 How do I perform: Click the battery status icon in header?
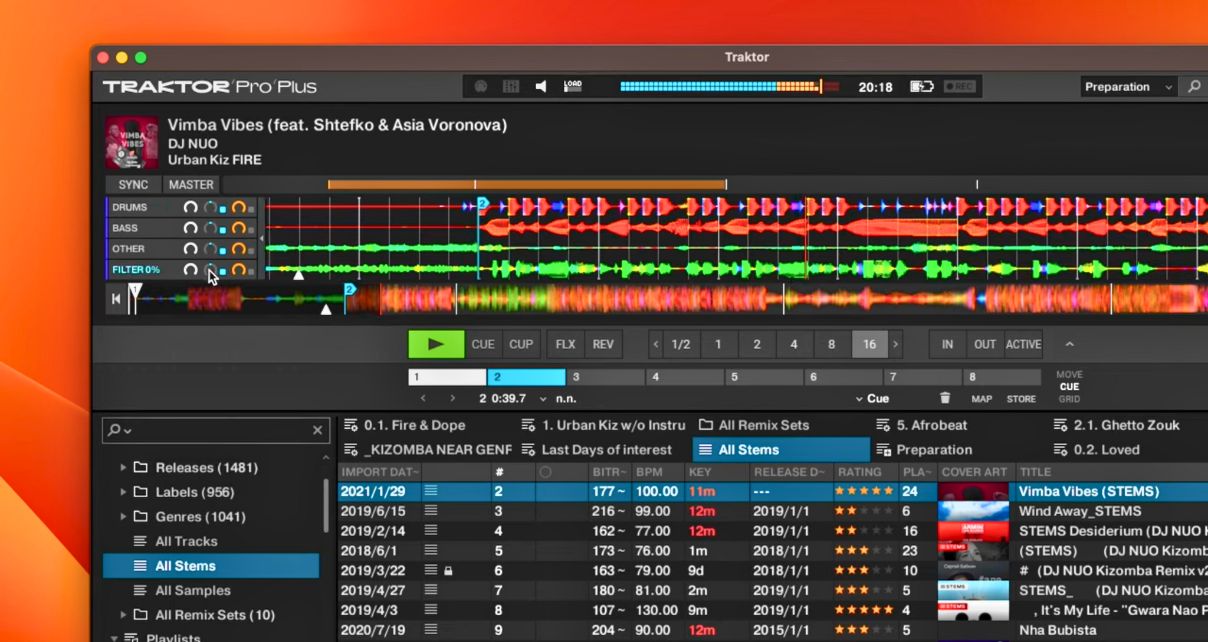pos(921,87)
